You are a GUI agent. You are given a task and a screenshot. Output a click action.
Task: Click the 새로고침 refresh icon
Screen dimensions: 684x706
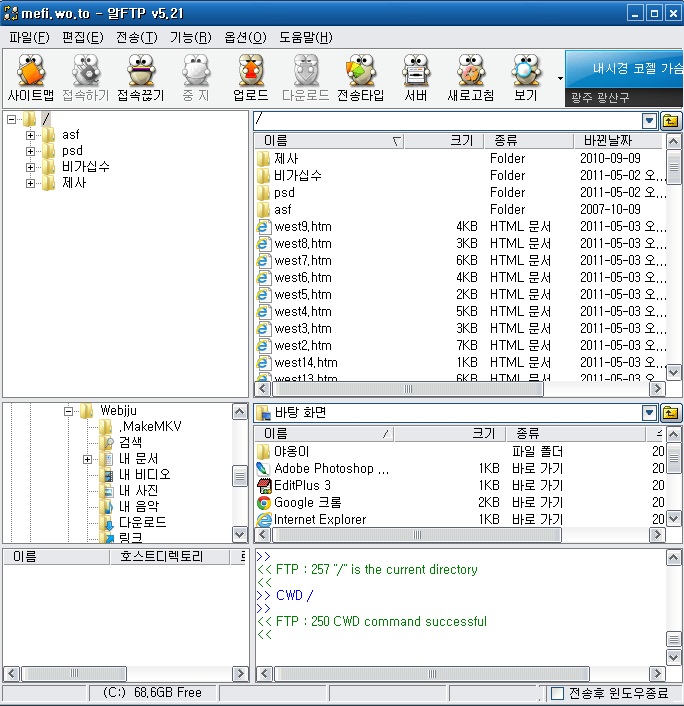coord(469,78)
